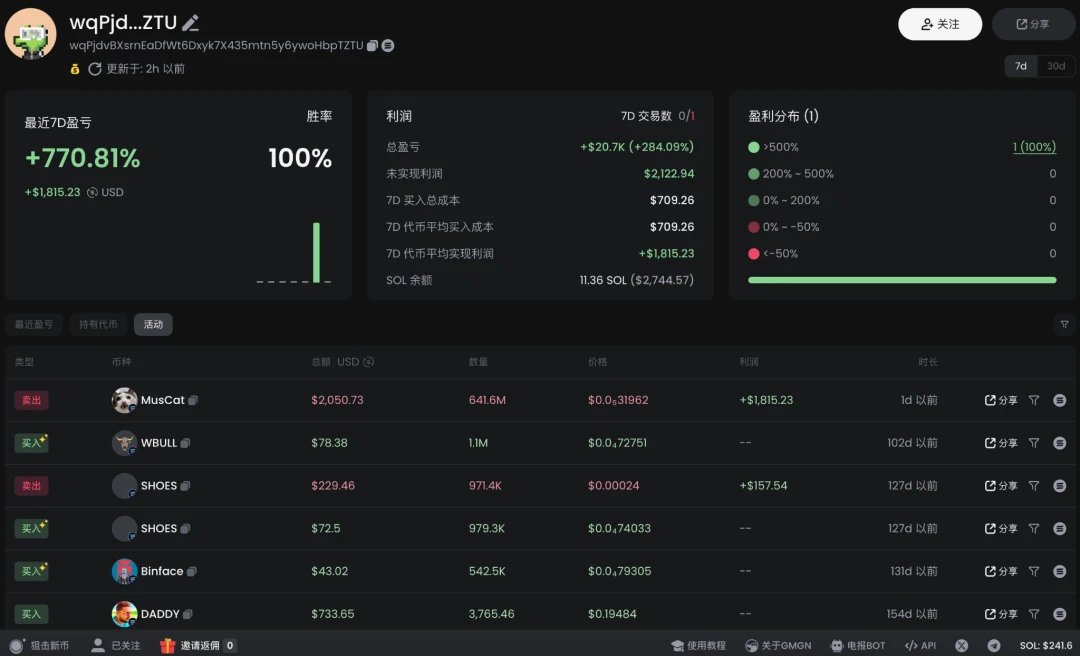Click the green profit distribution bar

pyautogui.click(x=900, y=280)
